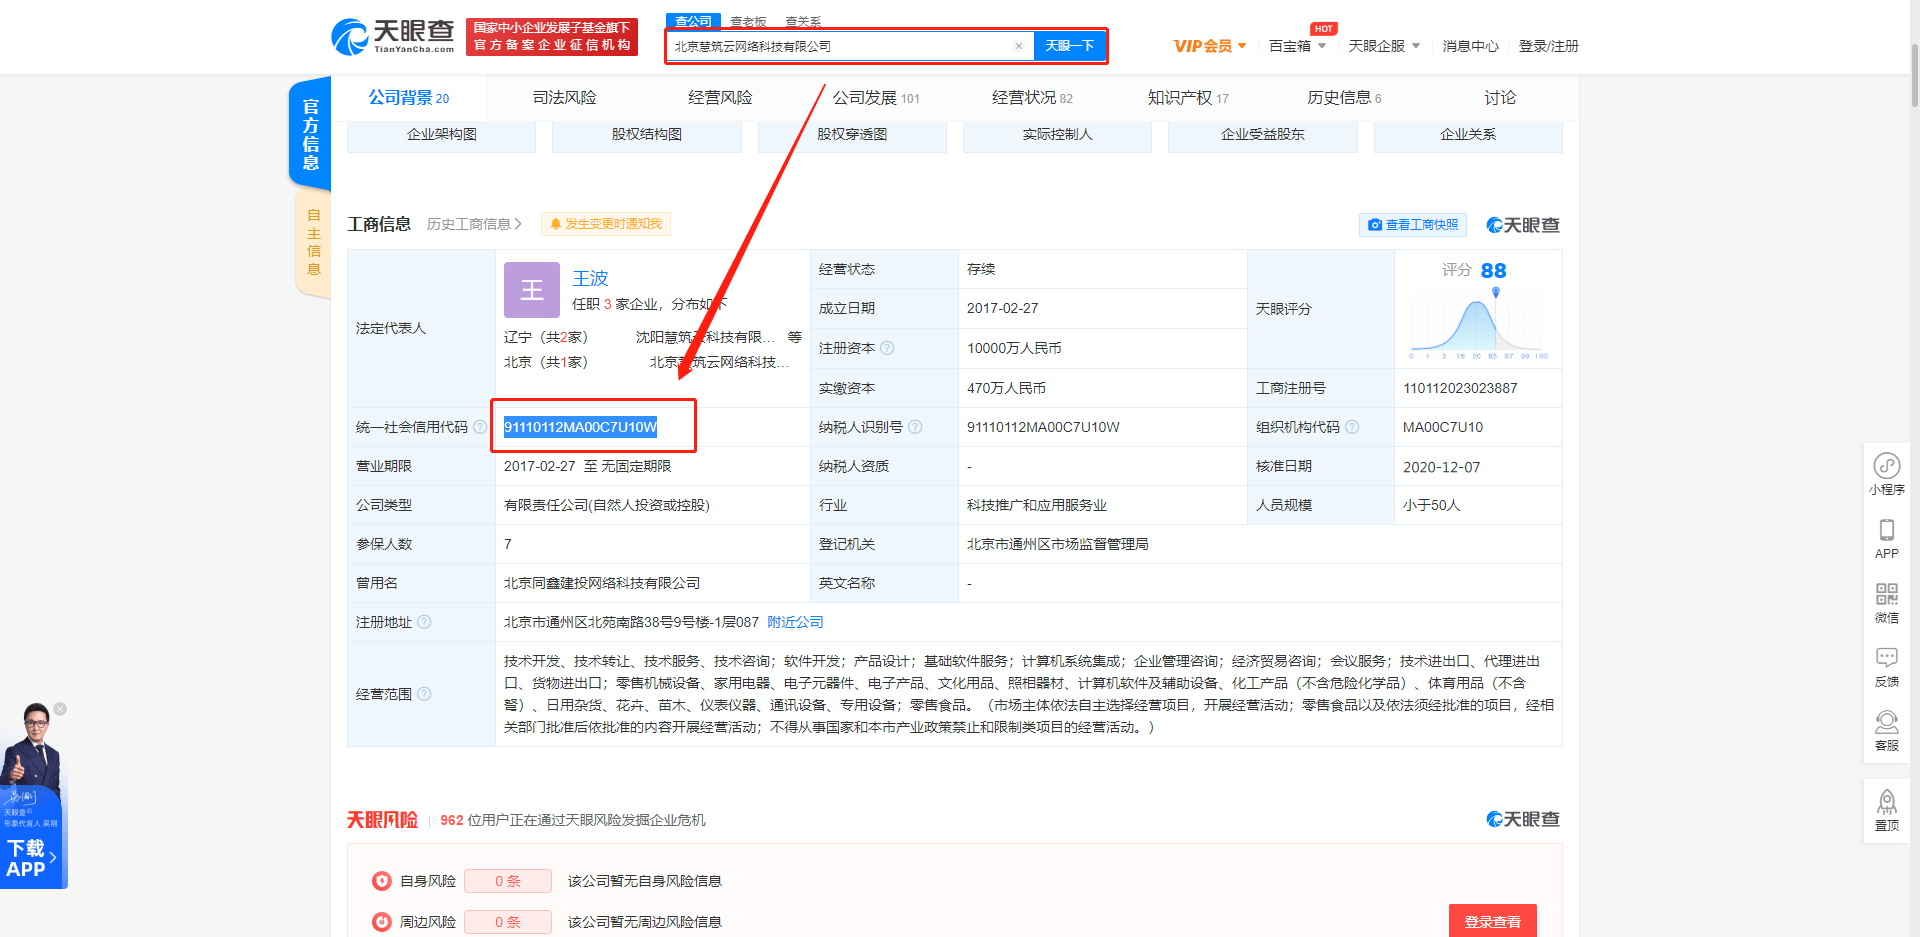Switch to the 司法风险 tab

tap(564, 98)
